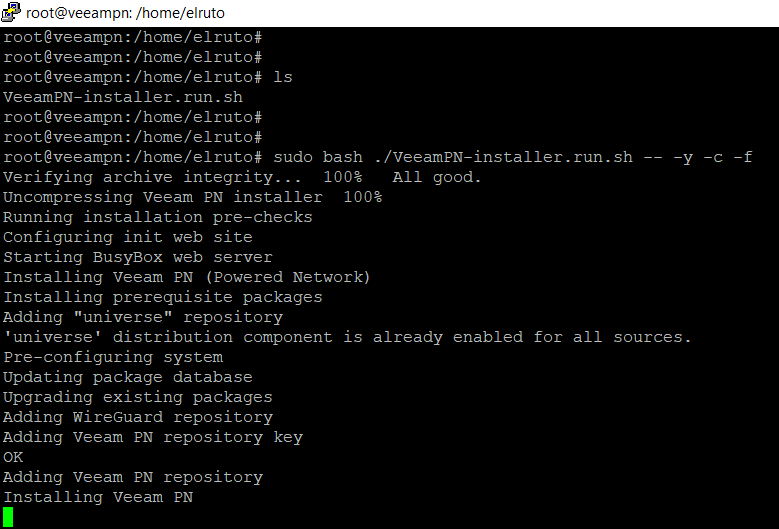The image size is (779, 529).
Task: Click the 'Configuring init web site' line
Action: tap(128, 237)
